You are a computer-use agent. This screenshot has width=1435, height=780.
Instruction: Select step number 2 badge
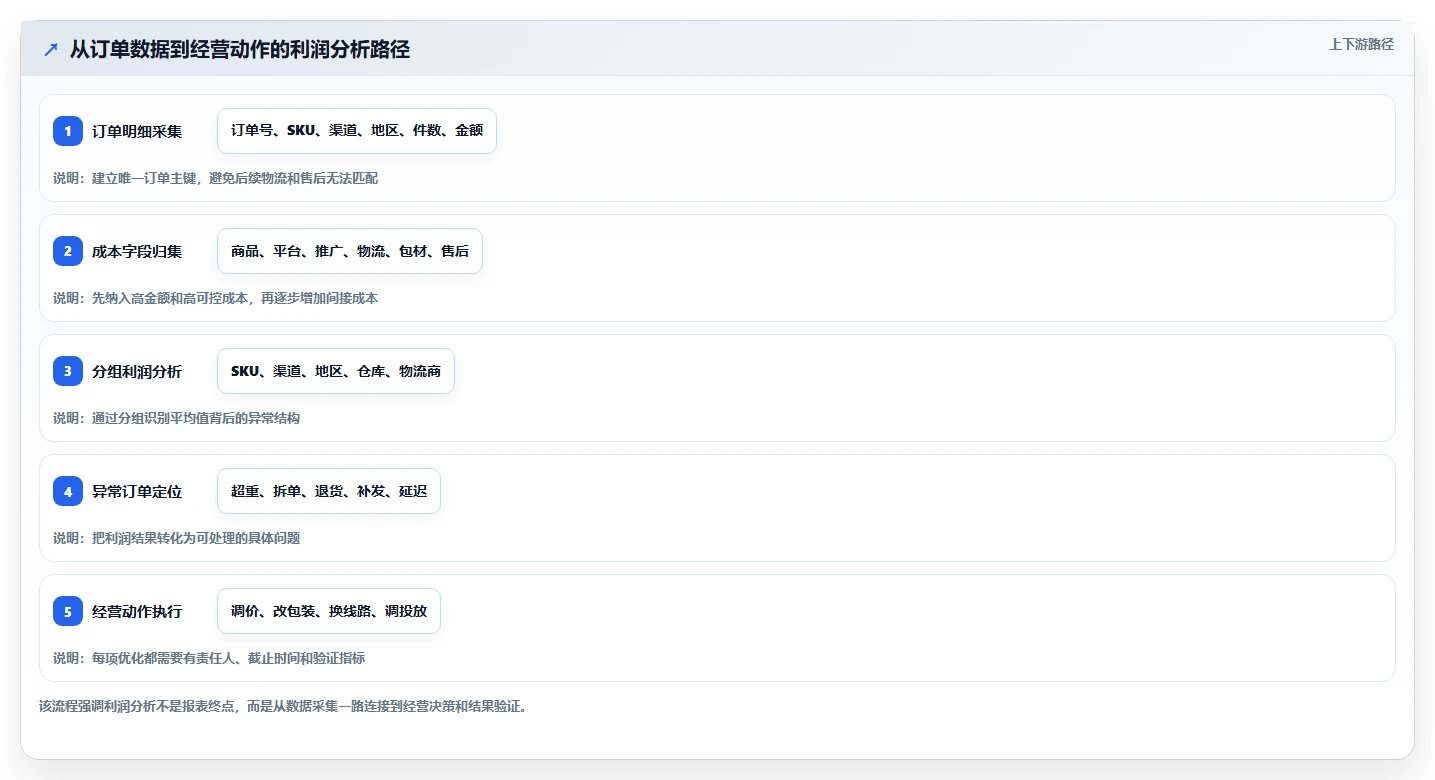tap(68, 251)
